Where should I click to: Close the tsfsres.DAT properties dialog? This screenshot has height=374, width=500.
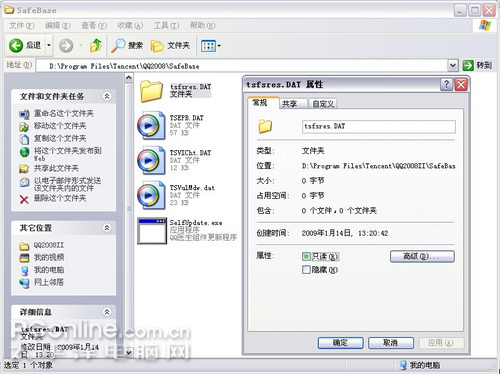coord(461,84)
